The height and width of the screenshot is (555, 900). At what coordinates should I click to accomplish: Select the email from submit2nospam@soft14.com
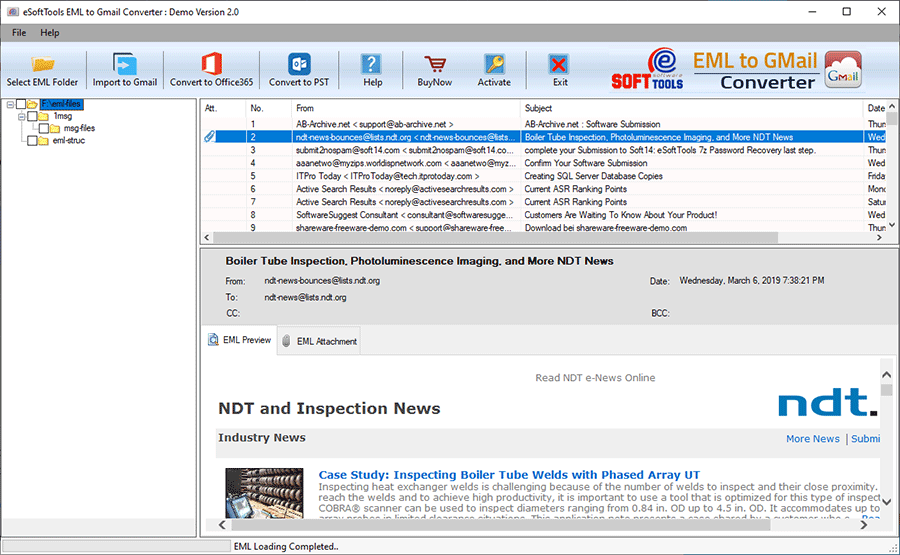click(543, 150)
